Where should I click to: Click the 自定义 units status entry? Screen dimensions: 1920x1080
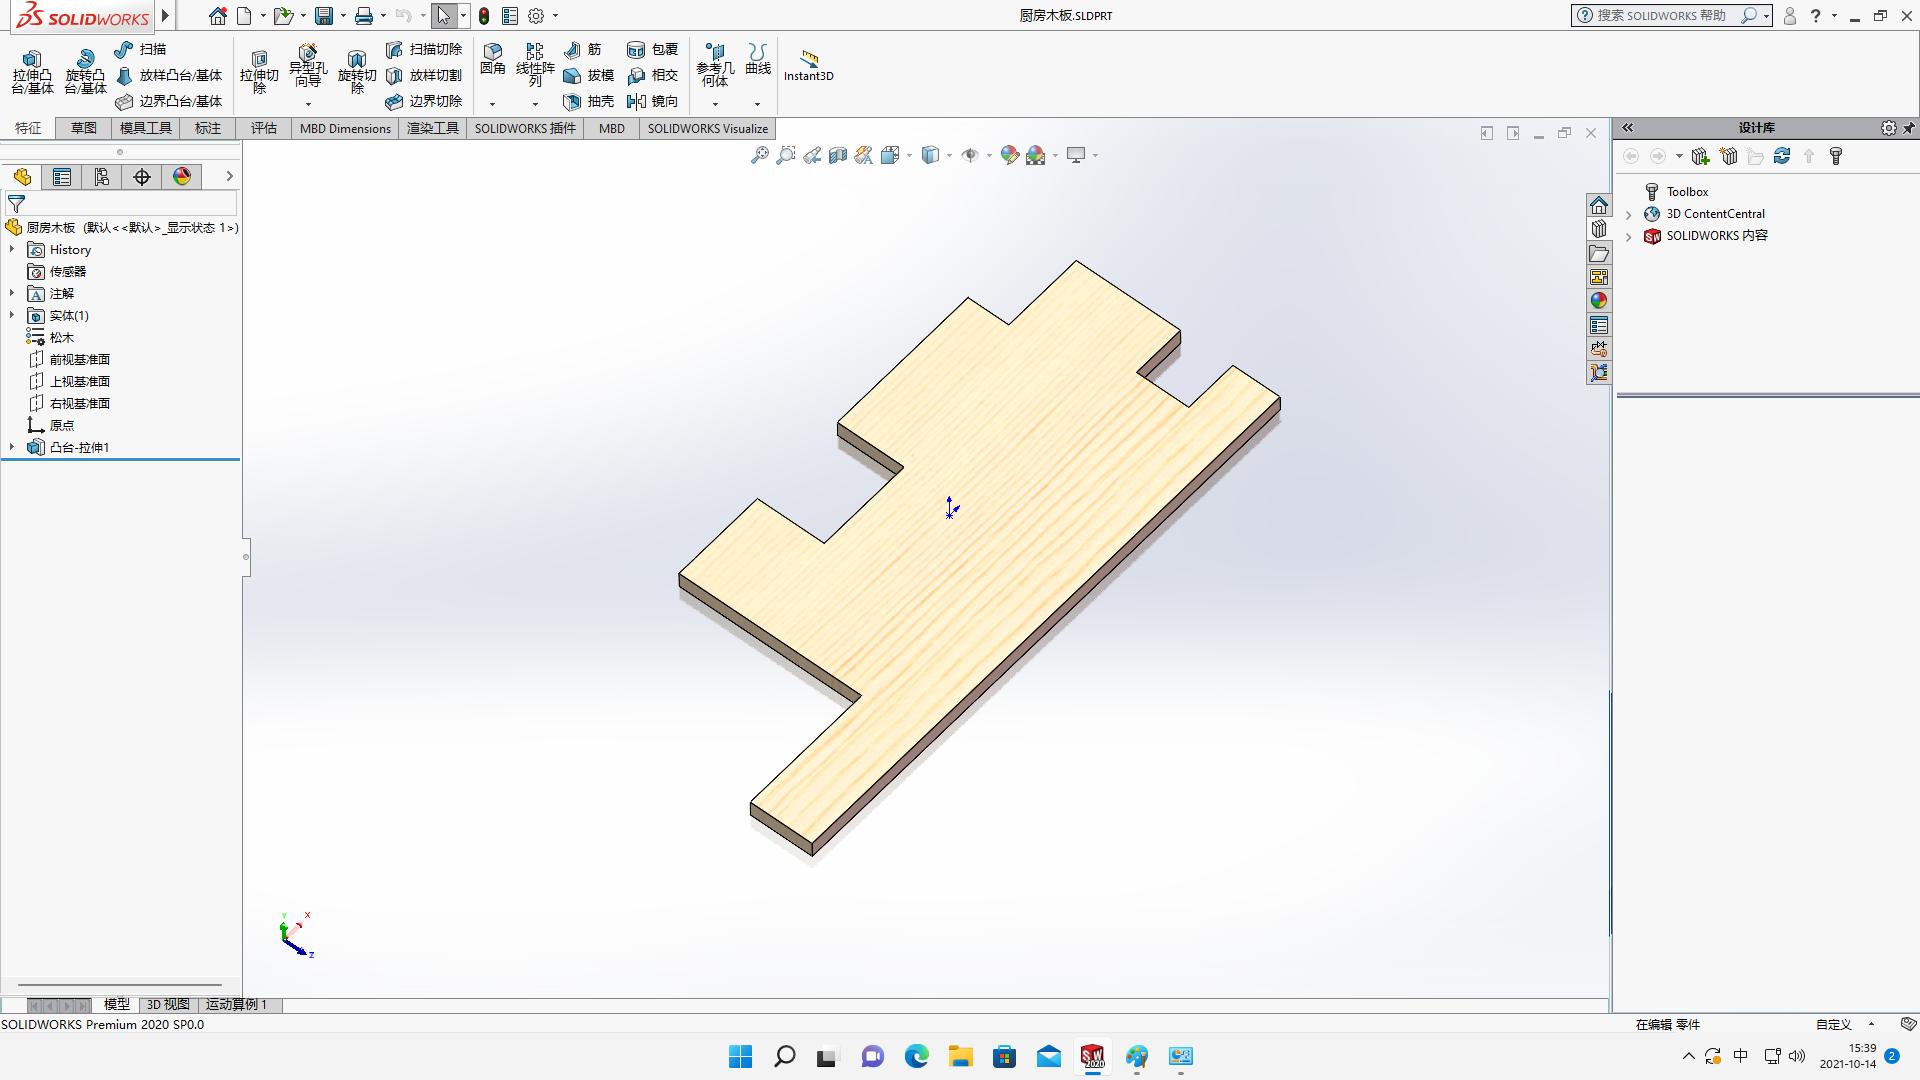click(1834, 1024)
